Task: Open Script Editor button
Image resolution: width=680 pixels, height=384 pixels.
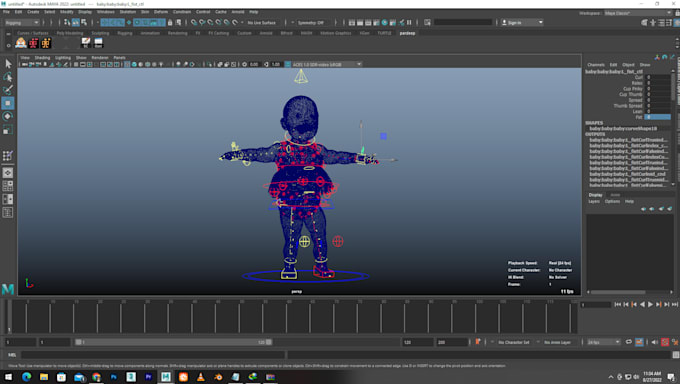Action: [x=676, y=355]
